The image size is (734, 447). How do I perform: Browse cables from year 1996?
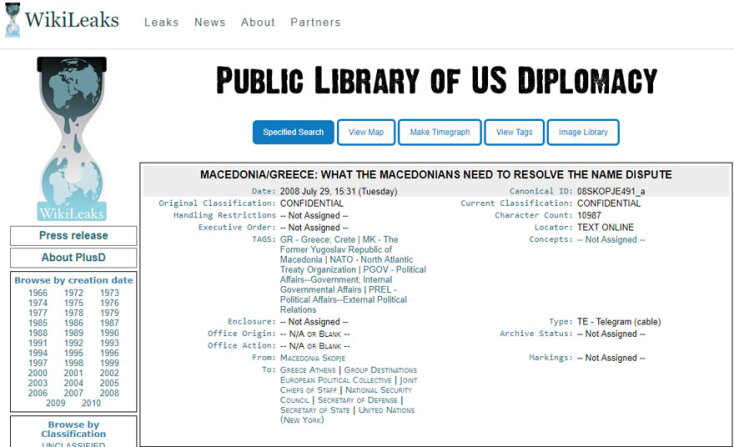coord(110,353)
